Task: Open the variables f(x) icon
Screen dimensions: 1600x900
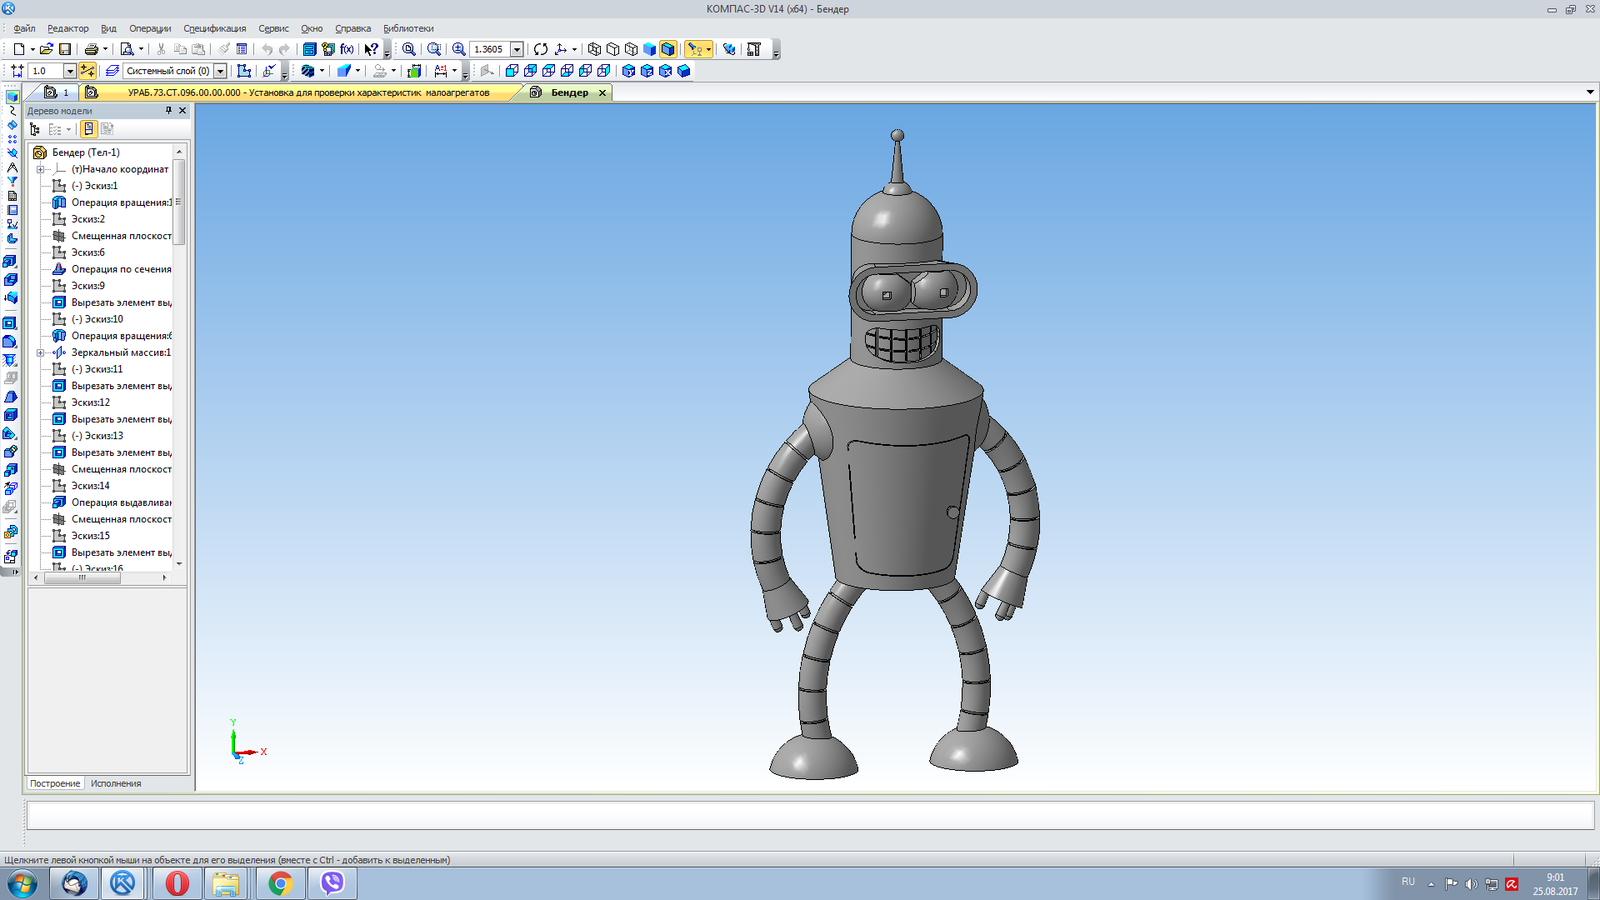Action: tap(347, 49)
